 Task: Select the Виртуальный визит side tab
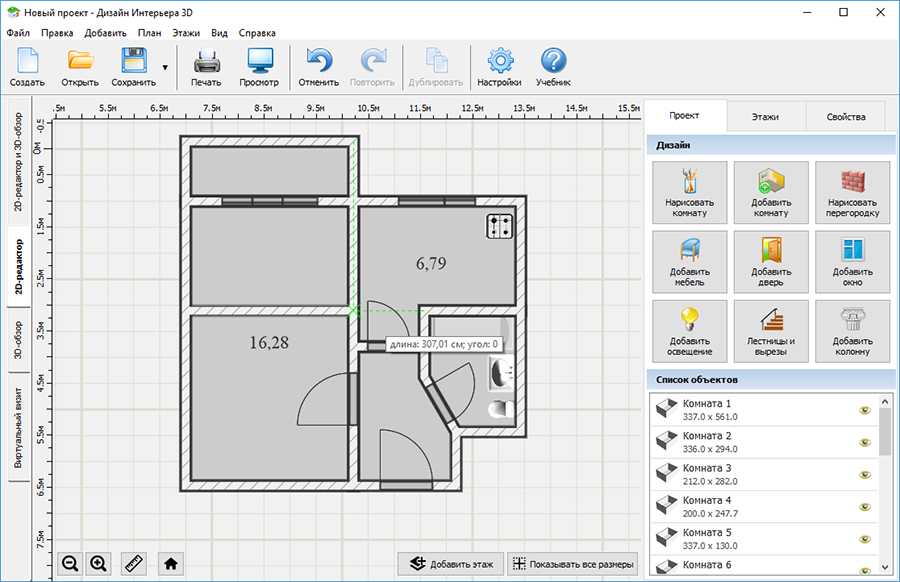18,428
